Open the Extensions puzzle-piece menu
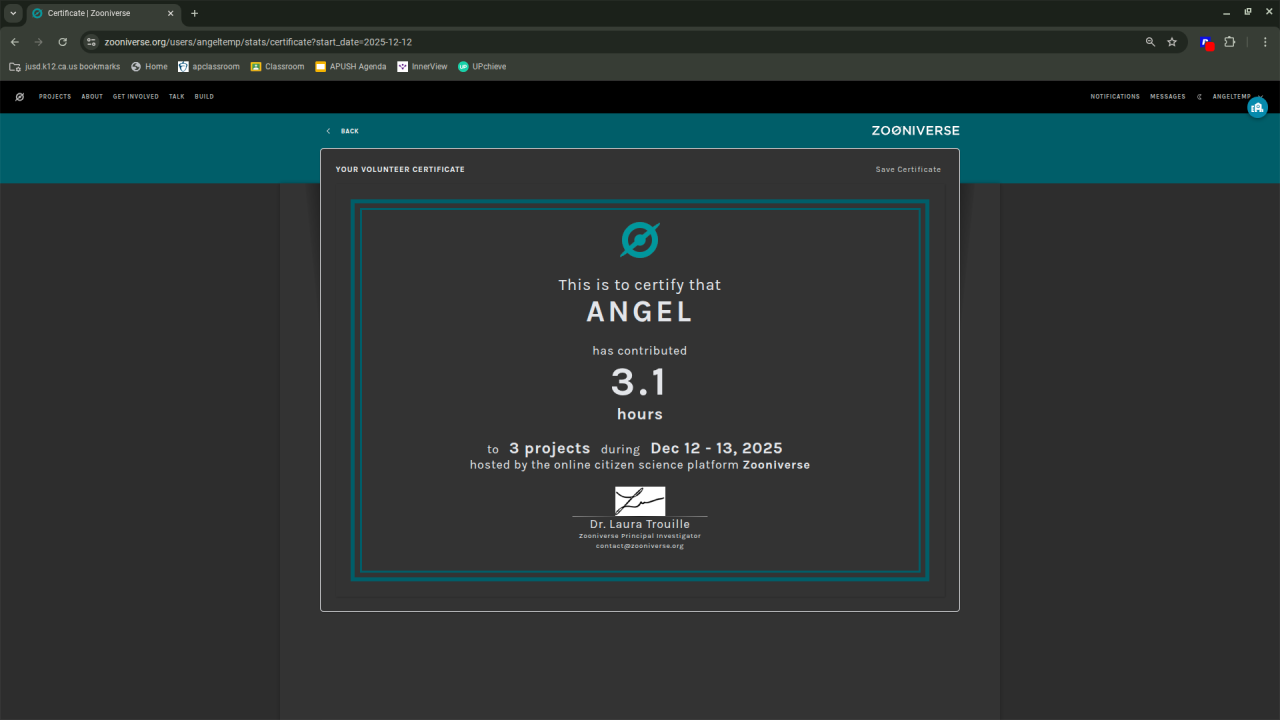This screenshot has width=1280, height=720. pyautogui.click(x=1230, y=42)
